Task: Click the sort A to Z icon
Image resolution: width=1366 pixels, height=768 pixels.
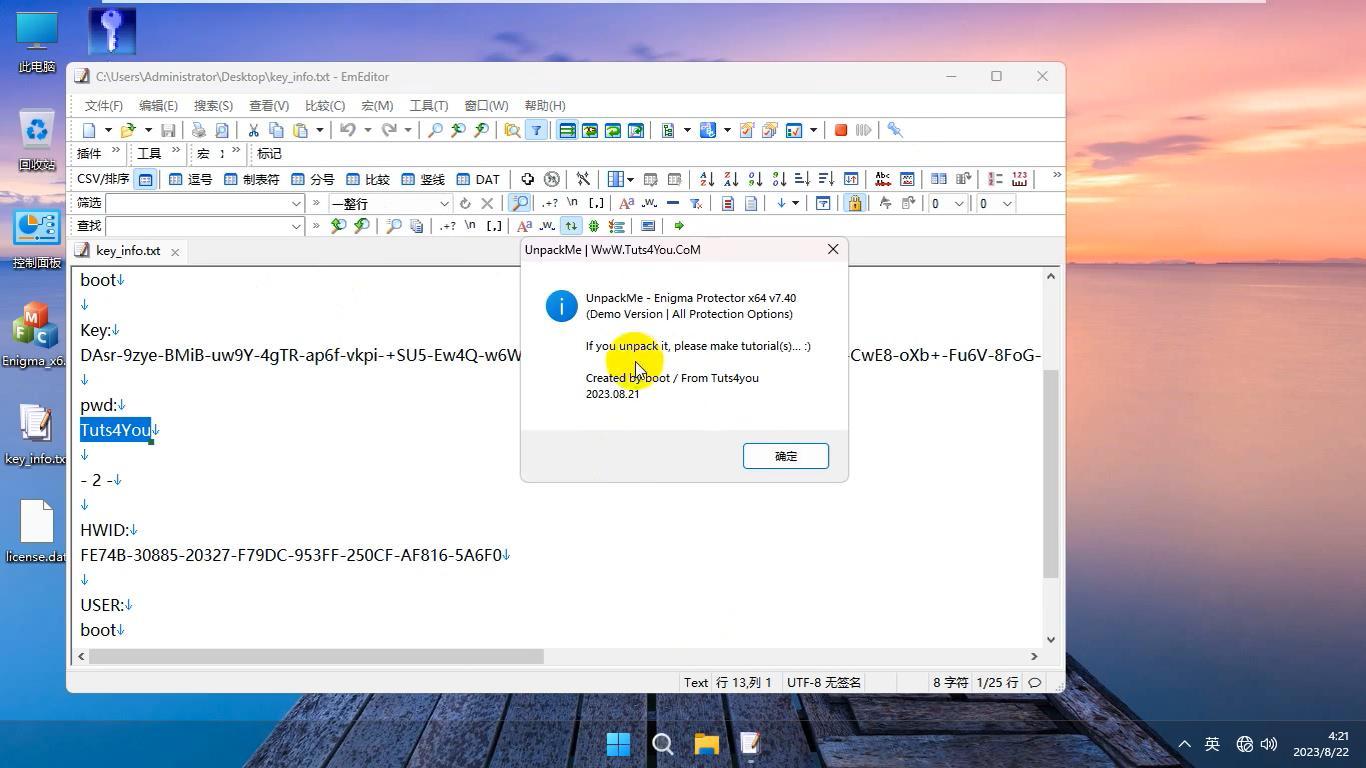Action: point(707,179)
